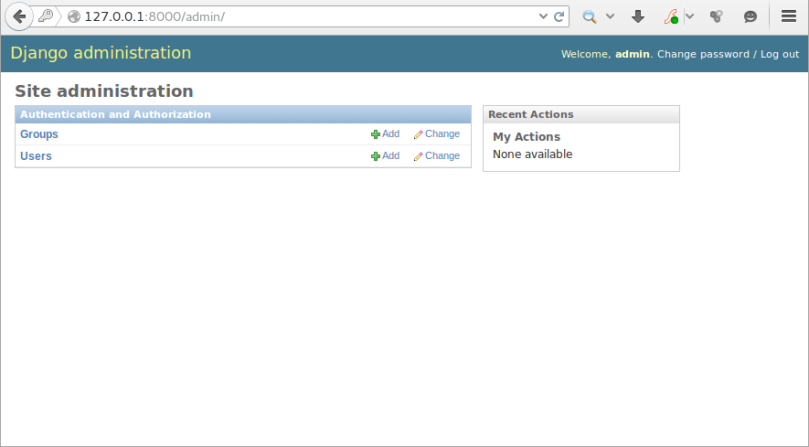
Task: Click the pencil icon in Groups row
Action: point(418,134)
